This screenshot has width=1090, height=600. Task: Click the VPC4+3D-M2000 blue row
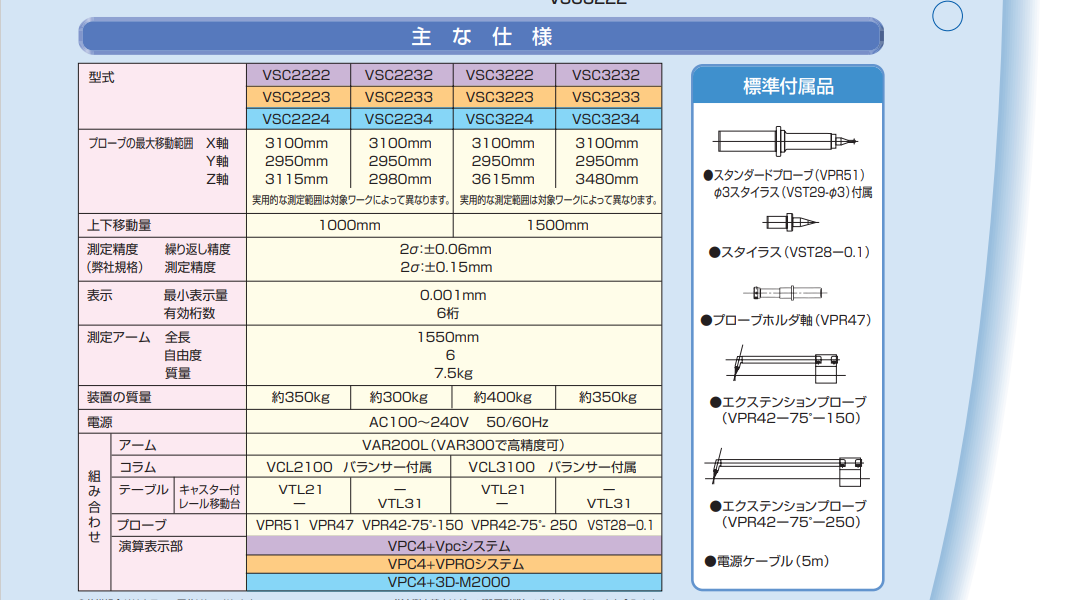tap(454, 582)
